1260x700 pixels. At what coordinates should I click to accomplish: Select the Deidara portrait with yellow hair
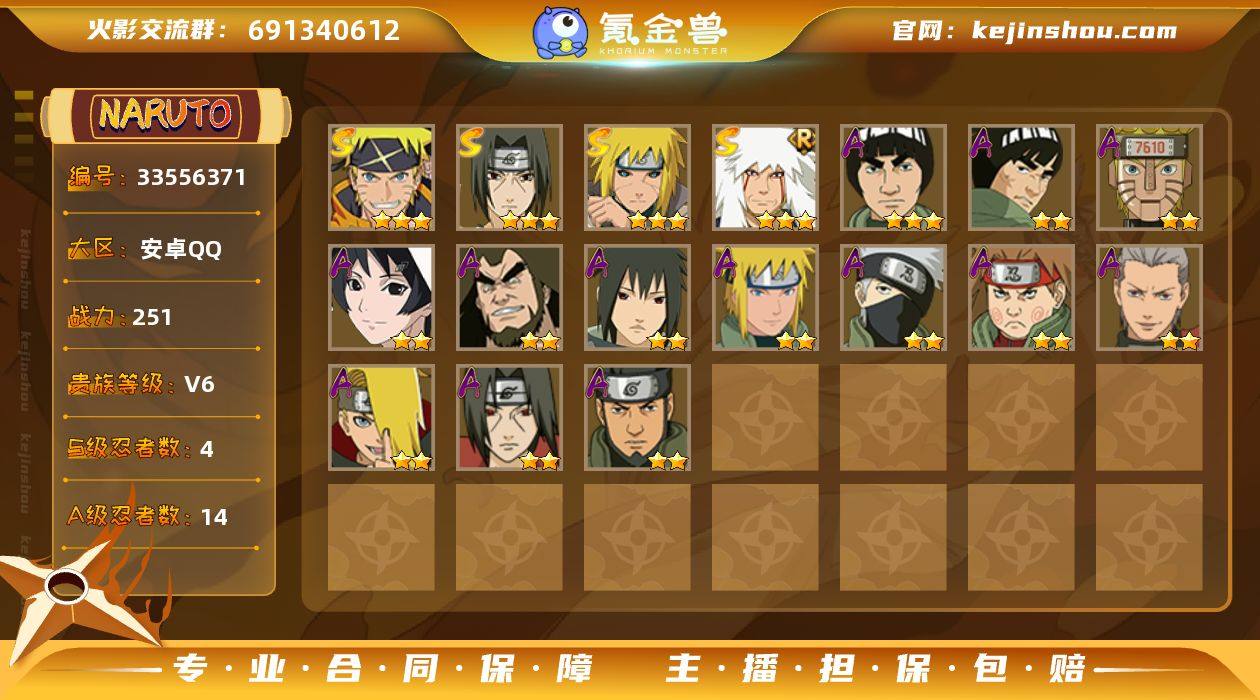pos(381,418)
